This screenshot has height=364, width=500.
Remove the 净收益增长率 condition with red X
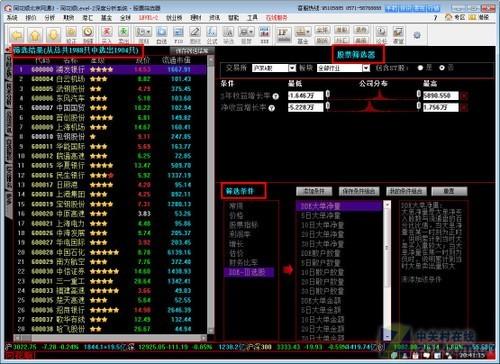click(464, 107)
